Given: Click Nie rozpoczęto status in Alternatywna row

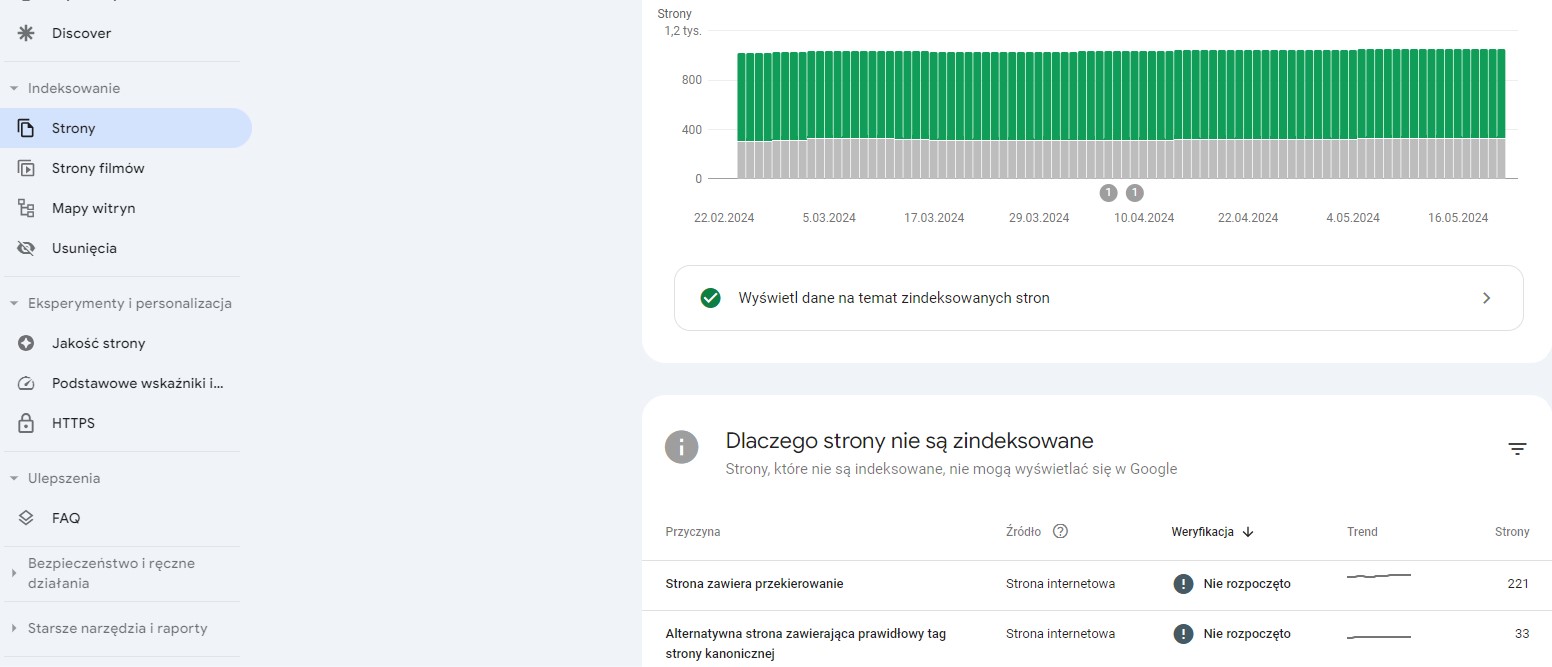Looking at the screenshot, I should 1232,633.
